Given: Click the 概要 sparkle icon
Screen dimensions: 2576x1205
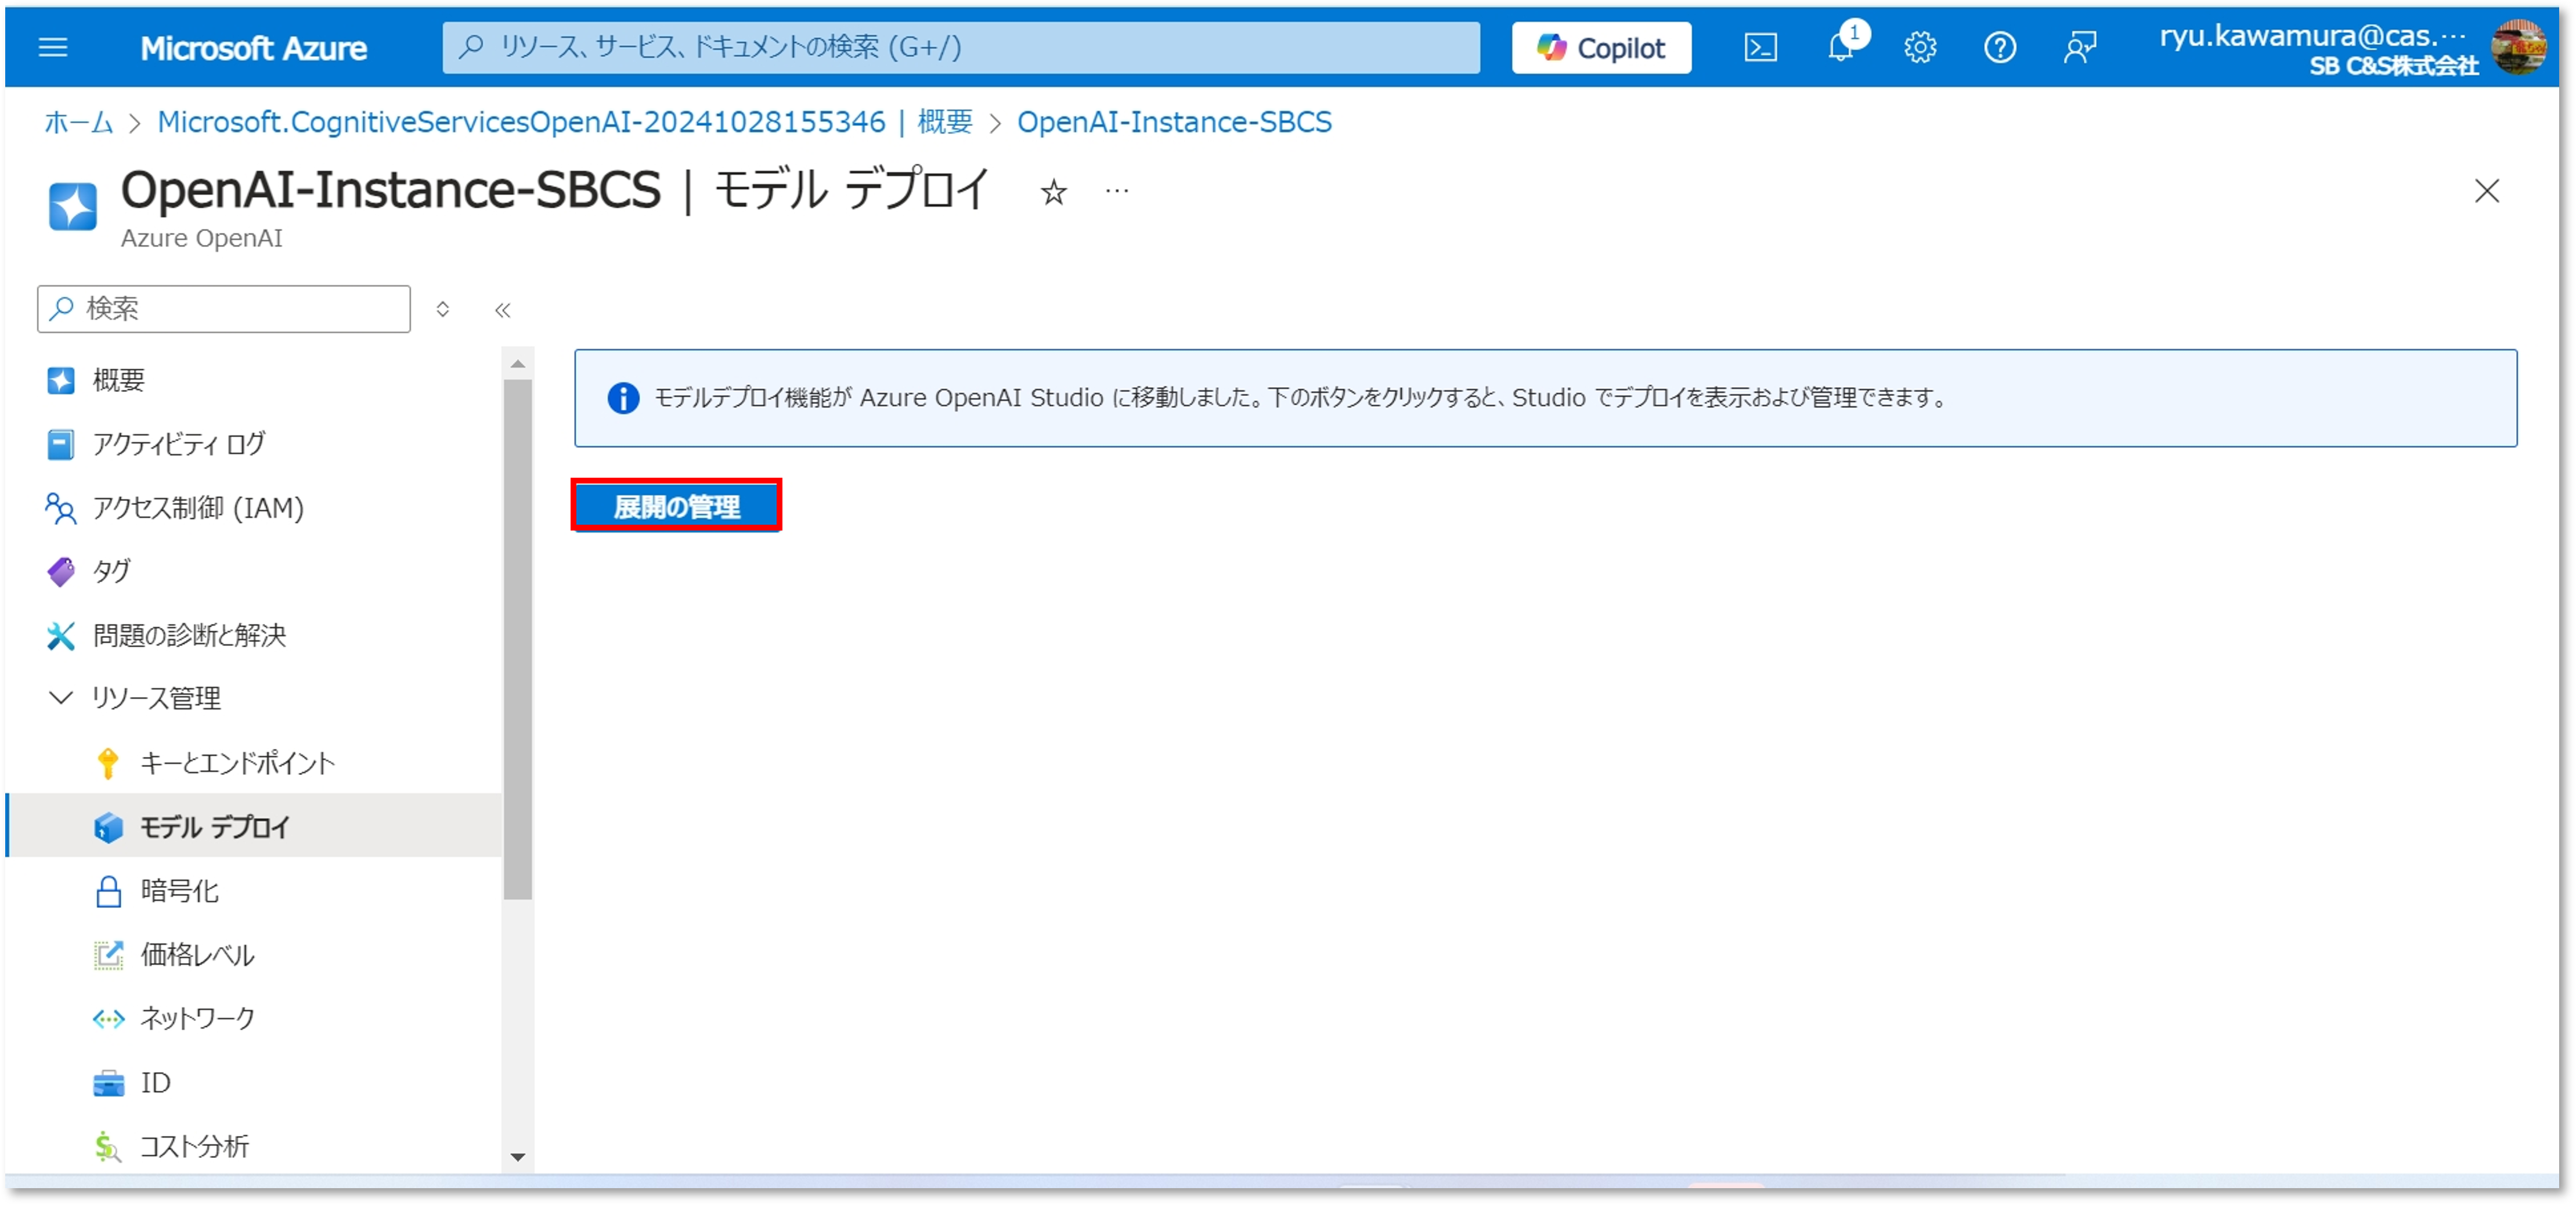Looking at the screenshot, I should [61, 380].
